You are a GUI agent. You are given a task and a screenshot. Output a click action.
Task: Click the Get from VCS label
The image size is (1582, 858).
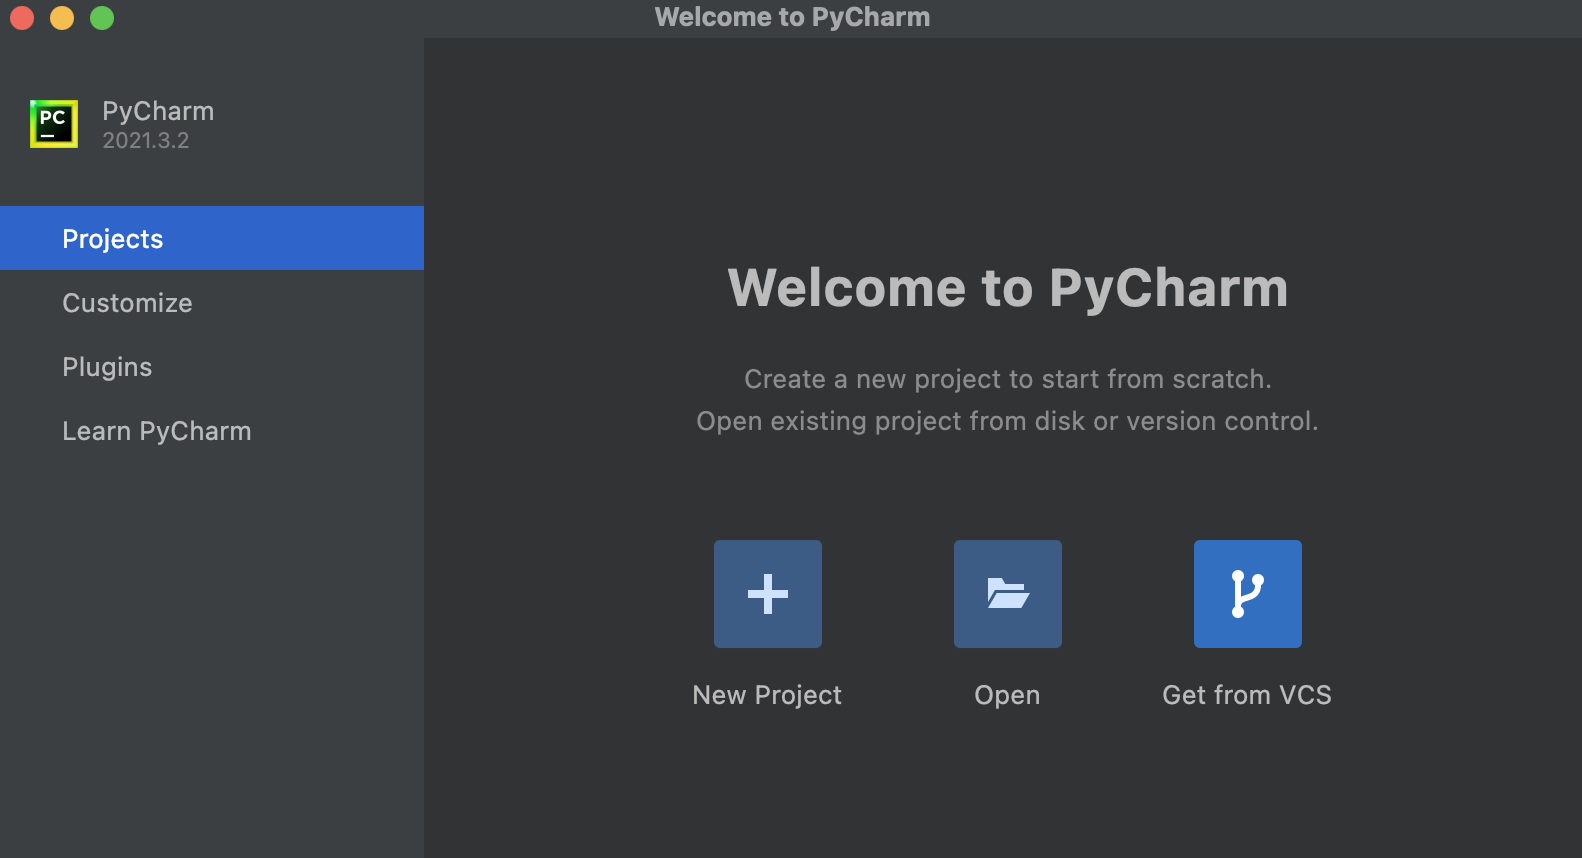pyautogui.click(x=1247, y=695)
